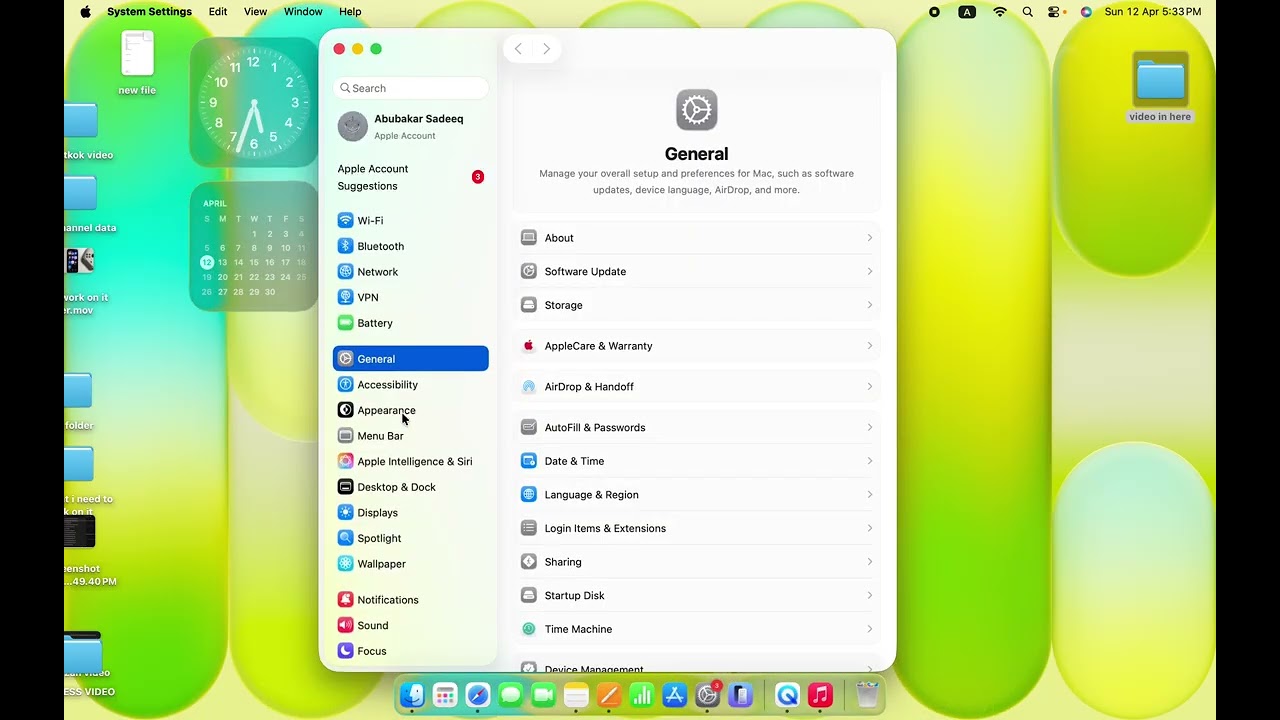
Task: Click the Wi-Fi status menu bar icon
Action: pyautogui.click(x=1000, y=12)
